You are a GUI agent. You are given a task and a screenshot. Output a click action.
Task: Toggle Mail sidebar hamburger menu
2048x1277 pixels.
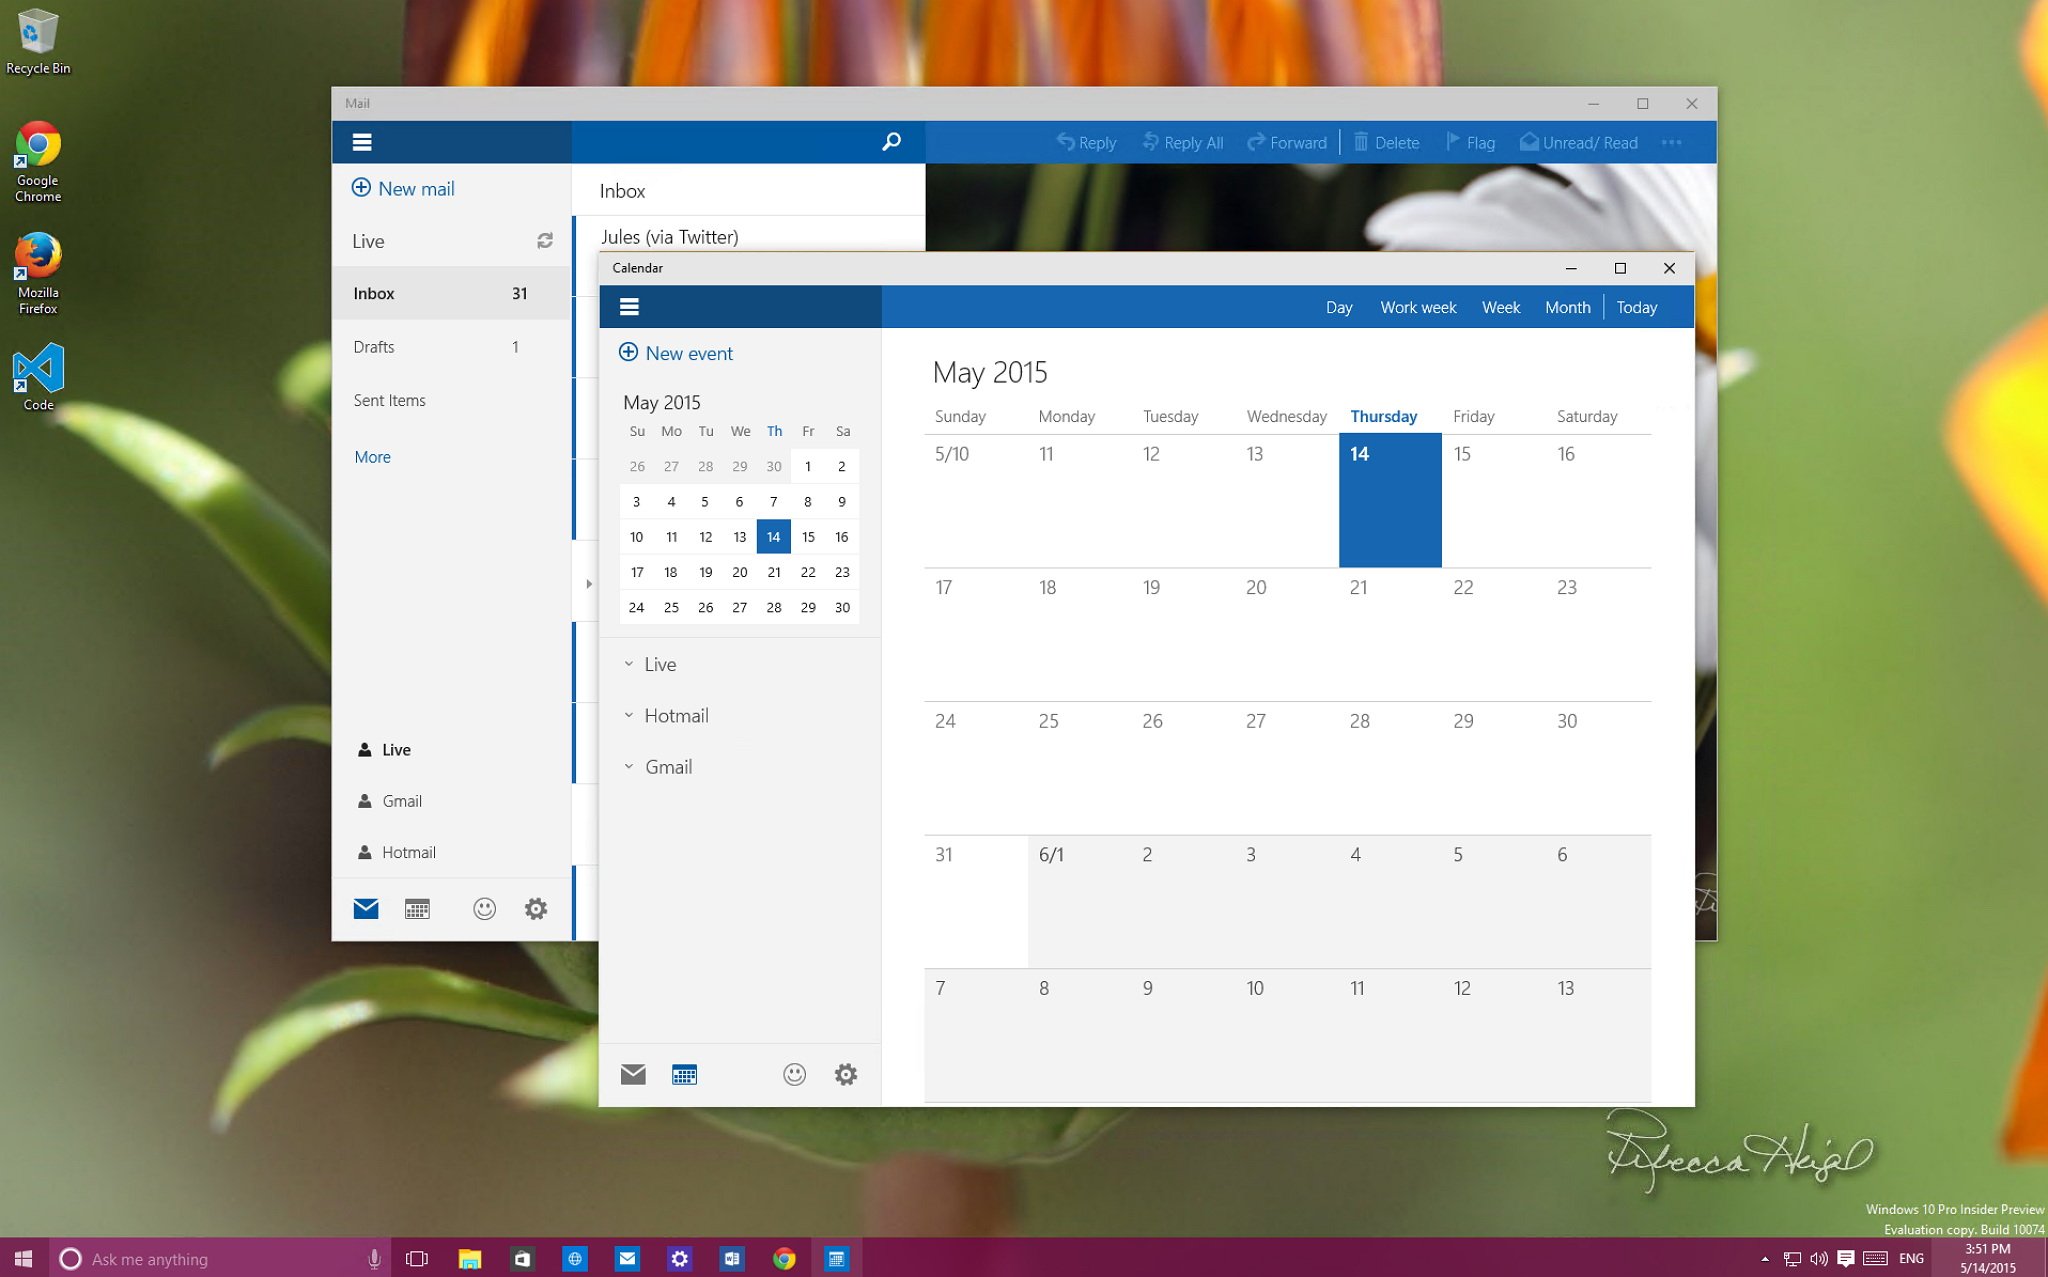pyautogui.click(x=362, y=141)
